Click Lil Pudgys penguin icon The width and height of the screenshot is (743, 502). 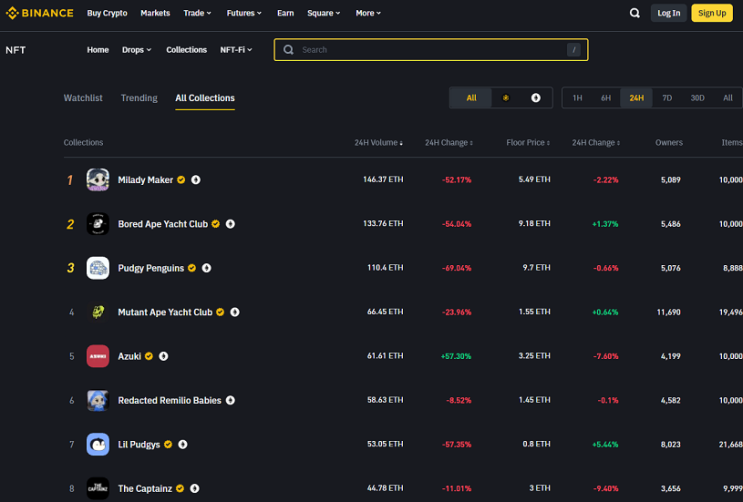click(98, 444)
